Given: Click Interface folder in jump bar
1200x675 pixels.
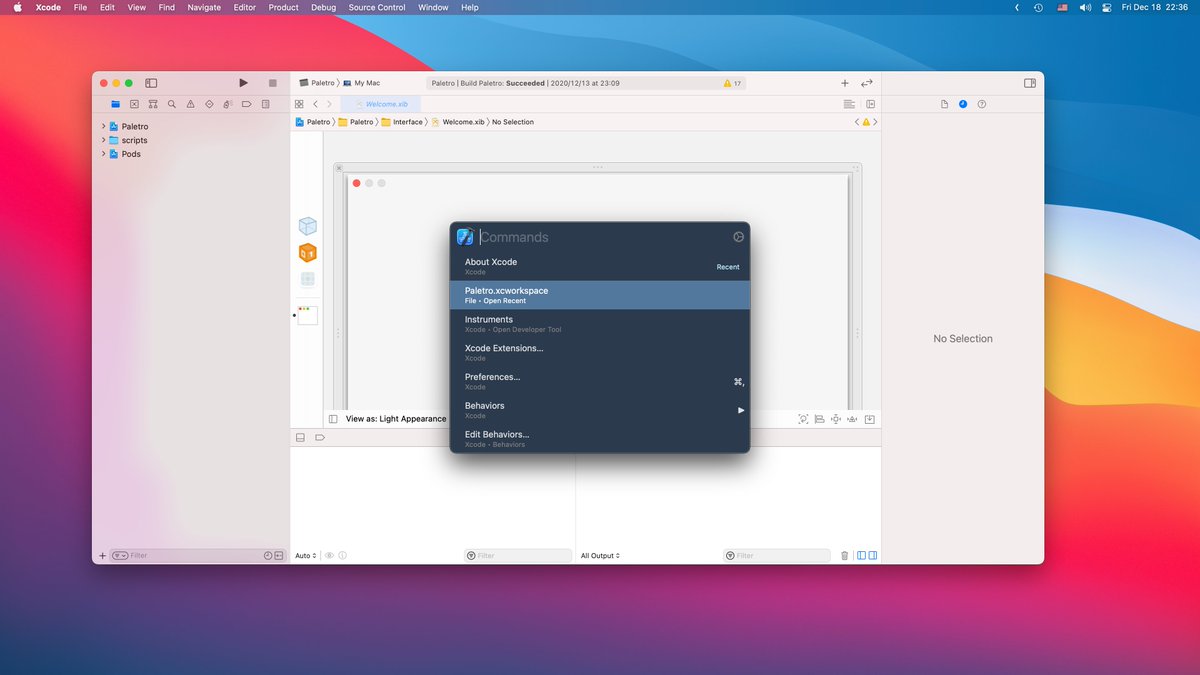Looking at the screenshot, I should [x=402, y=122].
